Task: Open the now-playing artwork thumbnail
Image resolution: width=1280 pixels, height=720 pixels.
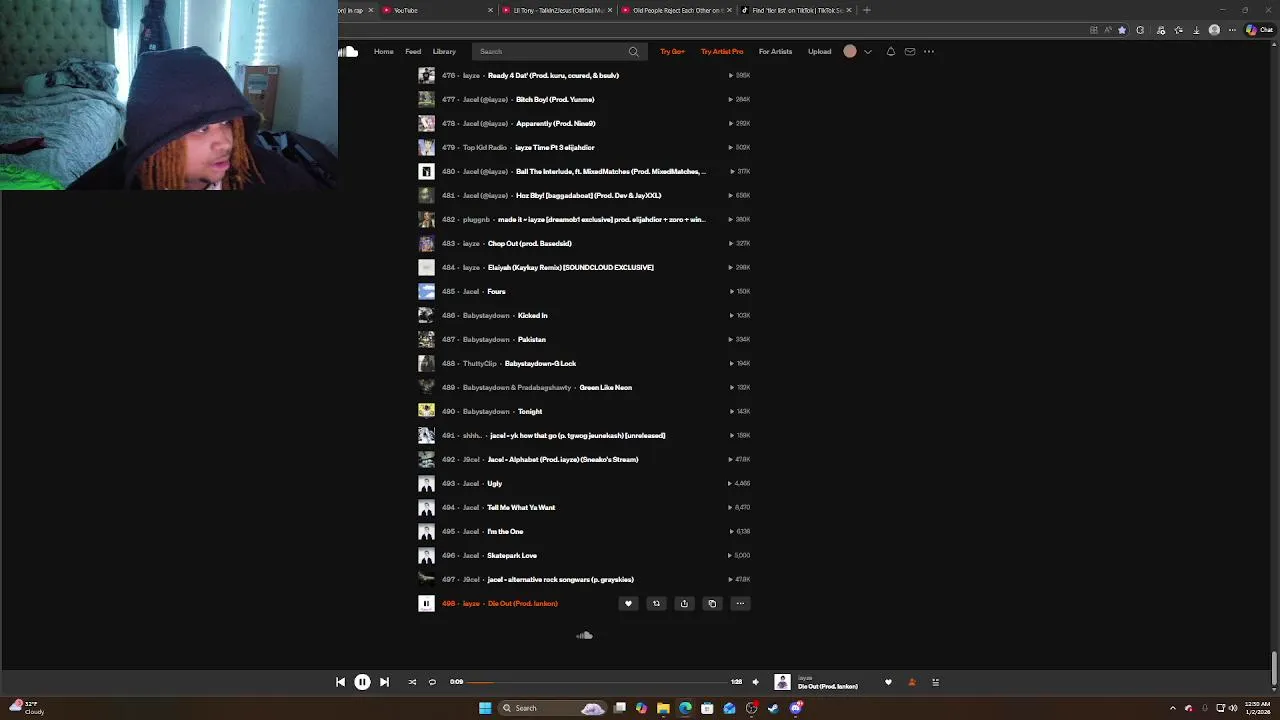Action: 782,682
